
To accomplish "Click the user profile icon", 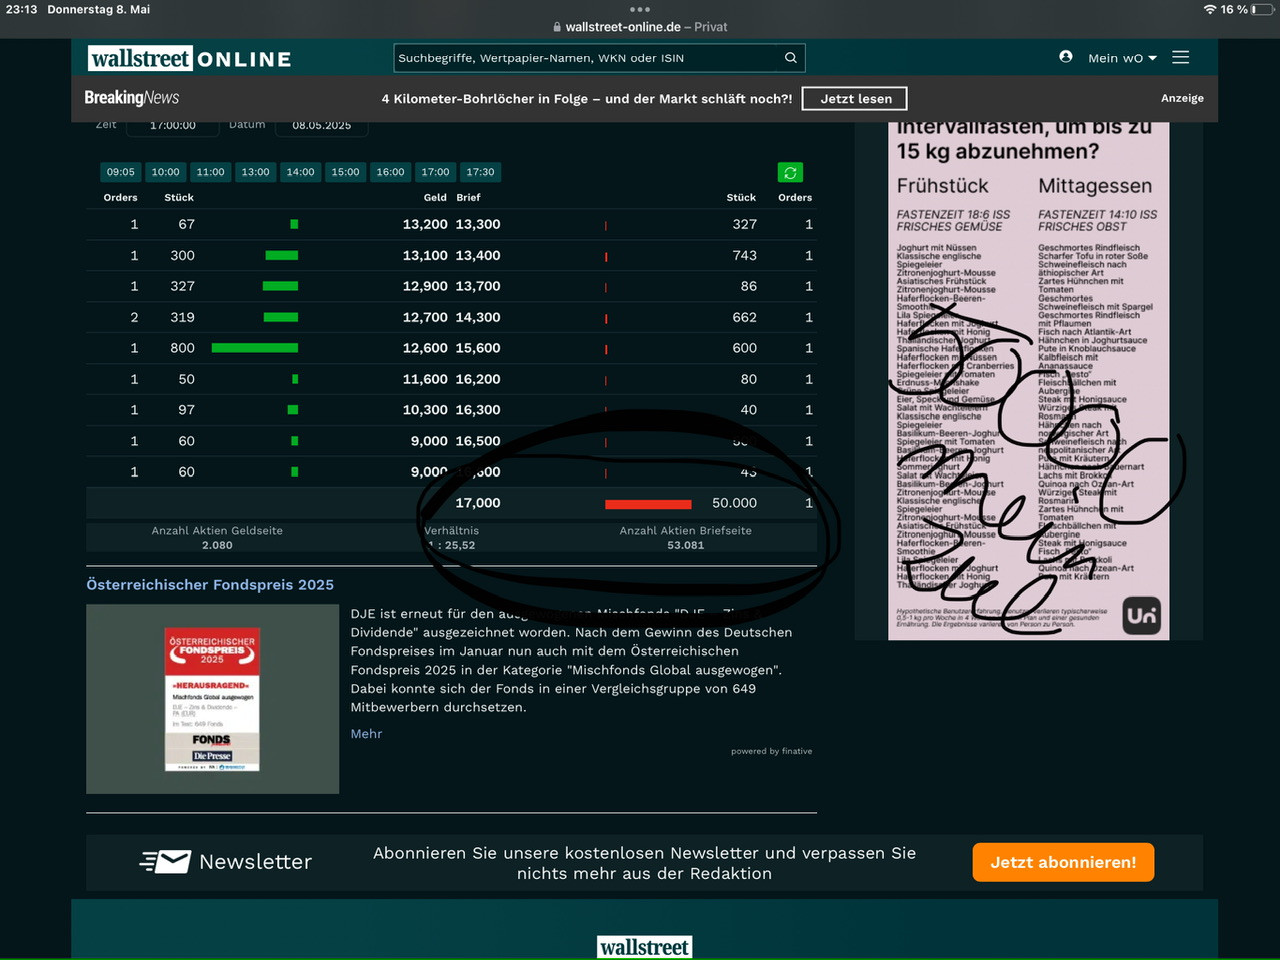I will point(1066,57).
